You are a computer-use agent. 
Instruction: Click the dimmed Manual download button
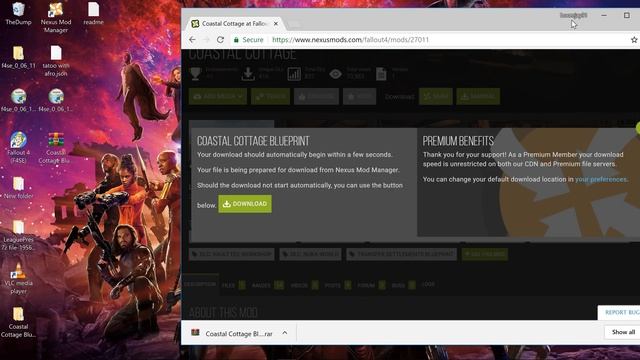coord(478,96)
